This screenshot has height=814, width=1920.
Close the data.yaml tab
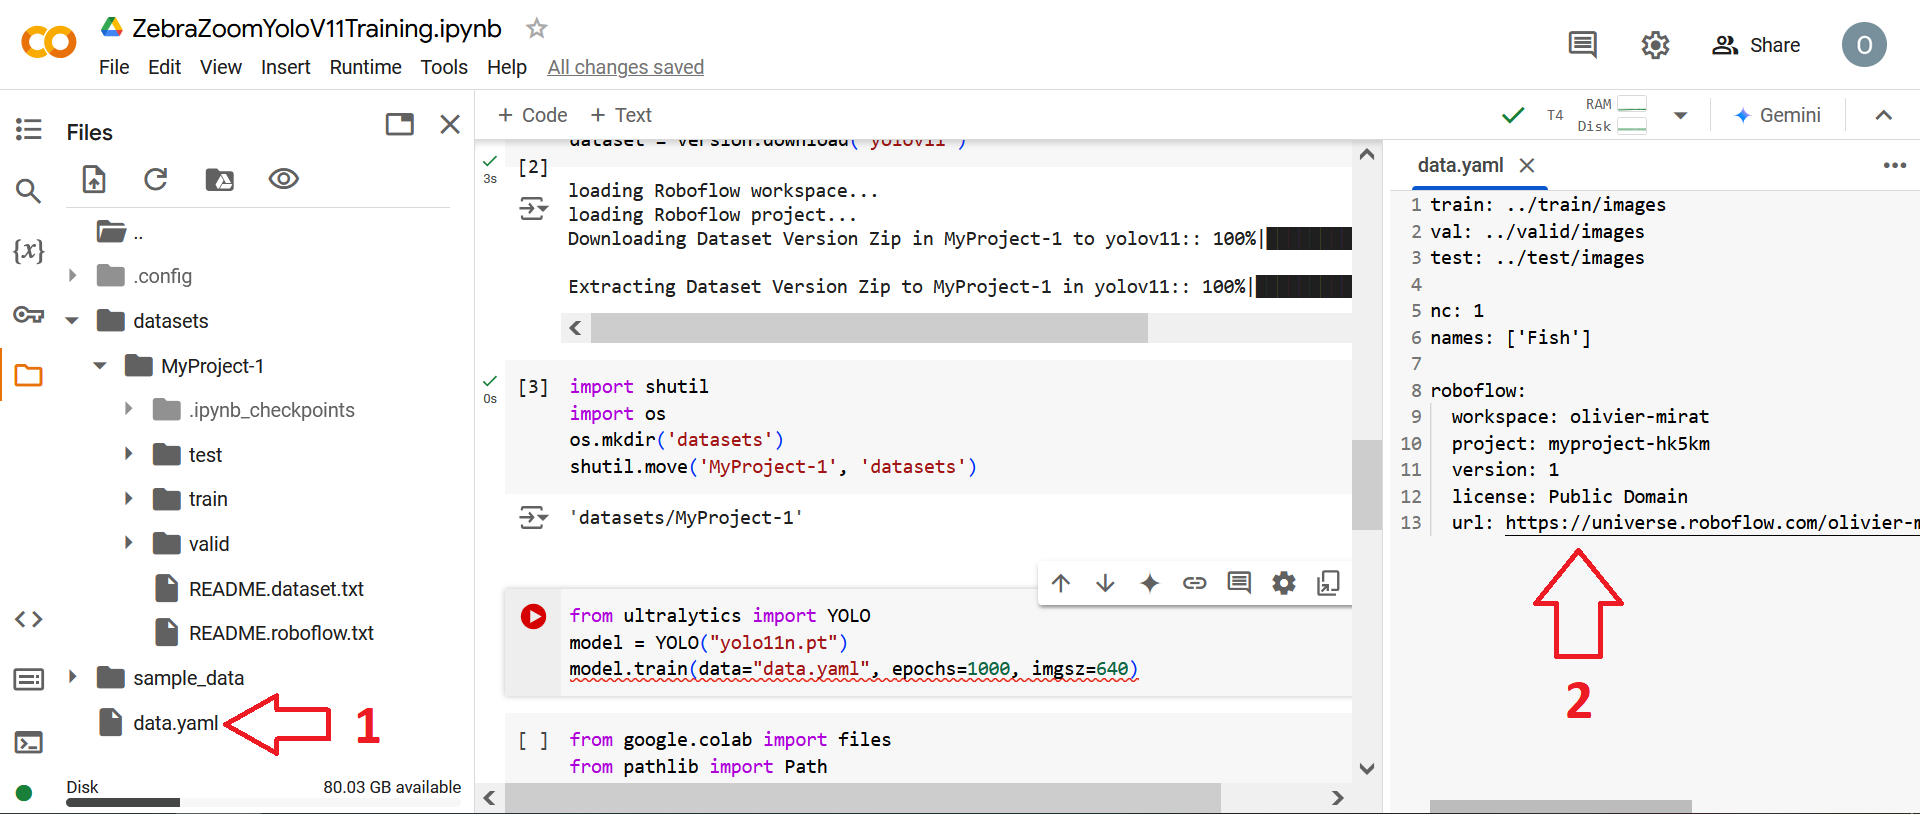pyautogui.click(x=1527, y=165)
